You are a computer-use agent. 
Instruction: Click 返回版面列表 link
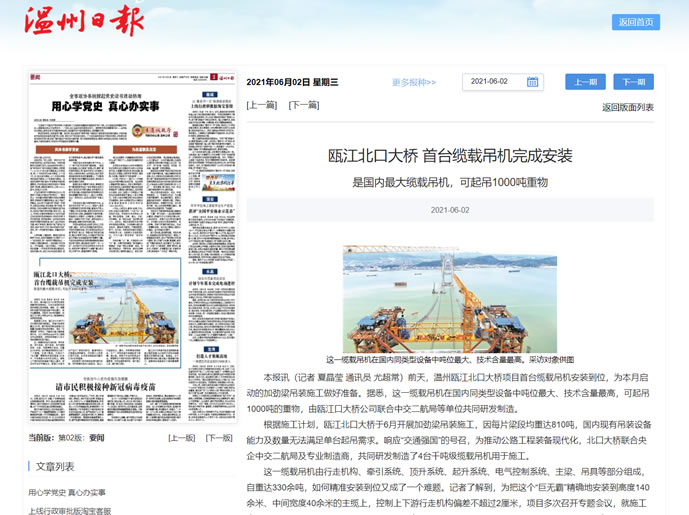tap(628, 107)
